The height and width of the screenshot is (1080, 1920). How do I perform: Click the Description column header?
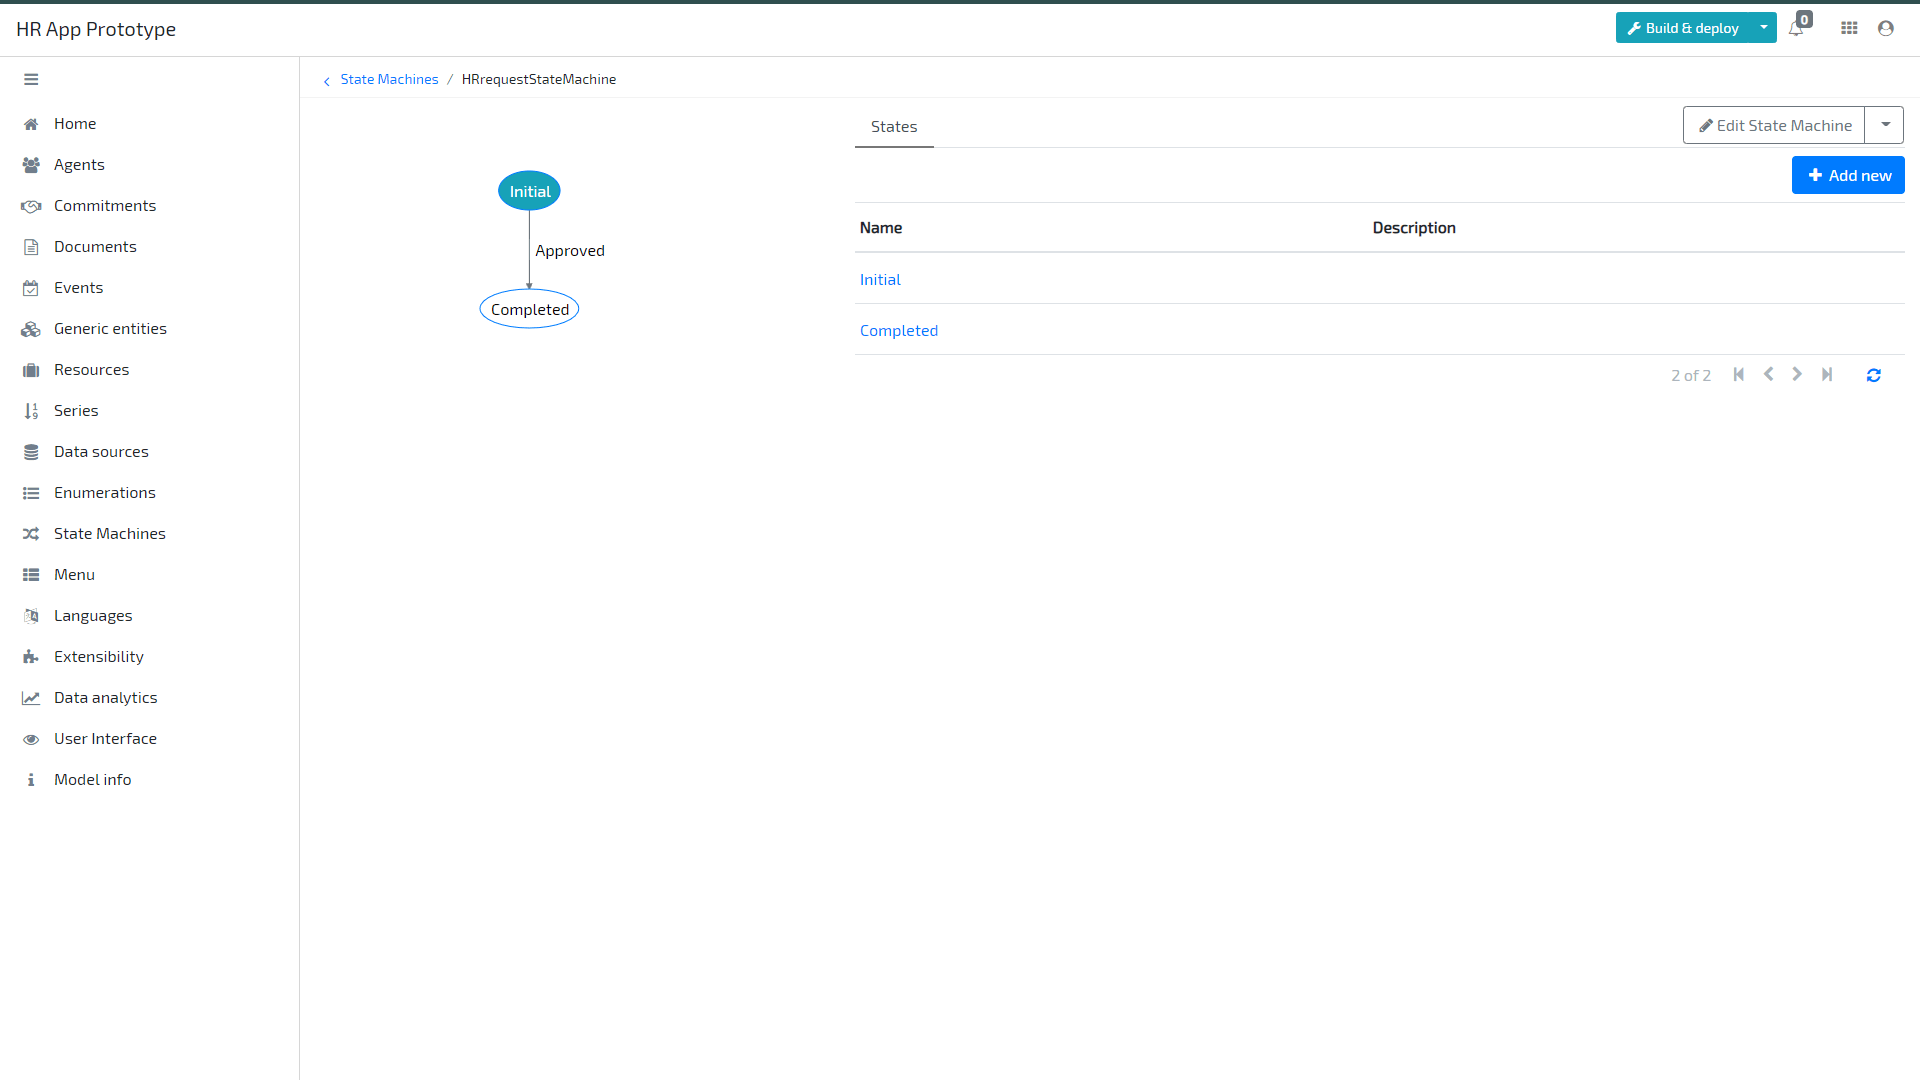tap(1414, 228)
